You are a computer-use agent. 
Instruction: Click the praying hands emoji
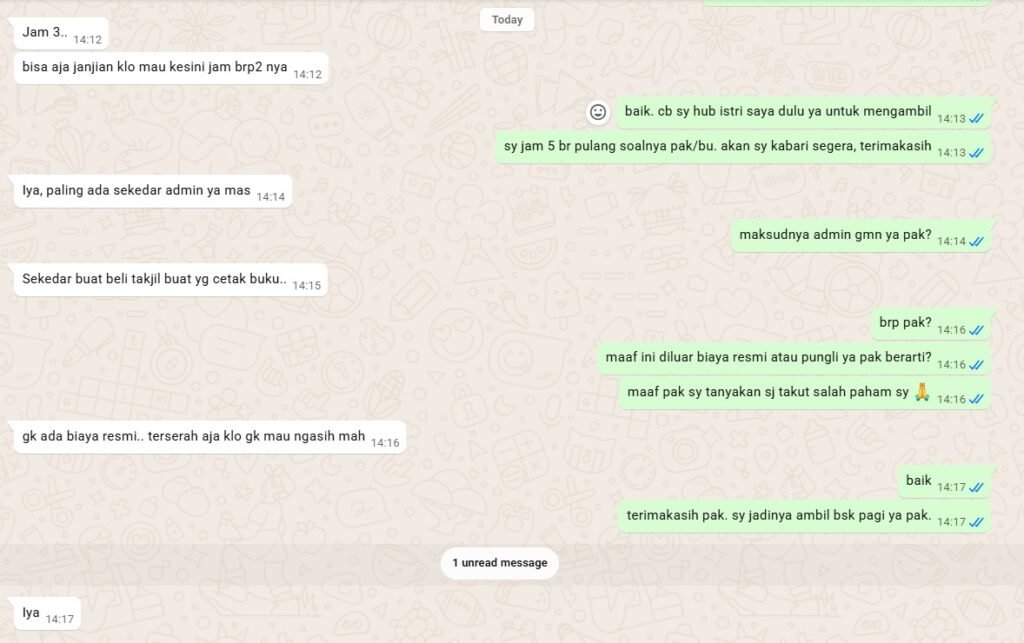click(921, 392)
